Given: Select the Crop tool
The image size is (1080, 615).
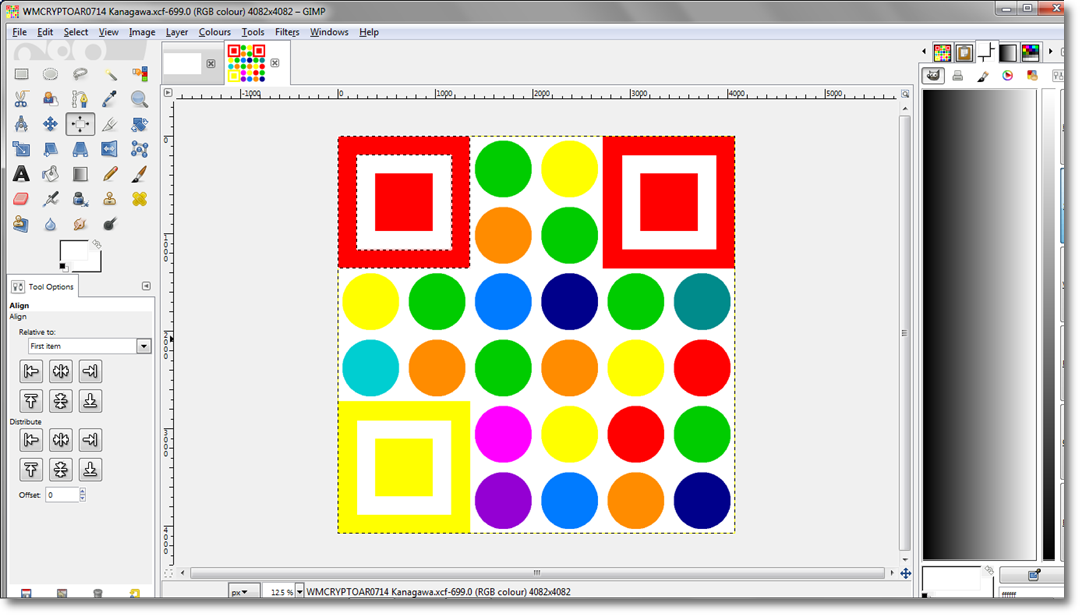Looking at the screenshot, I should [x=110, y=124].
